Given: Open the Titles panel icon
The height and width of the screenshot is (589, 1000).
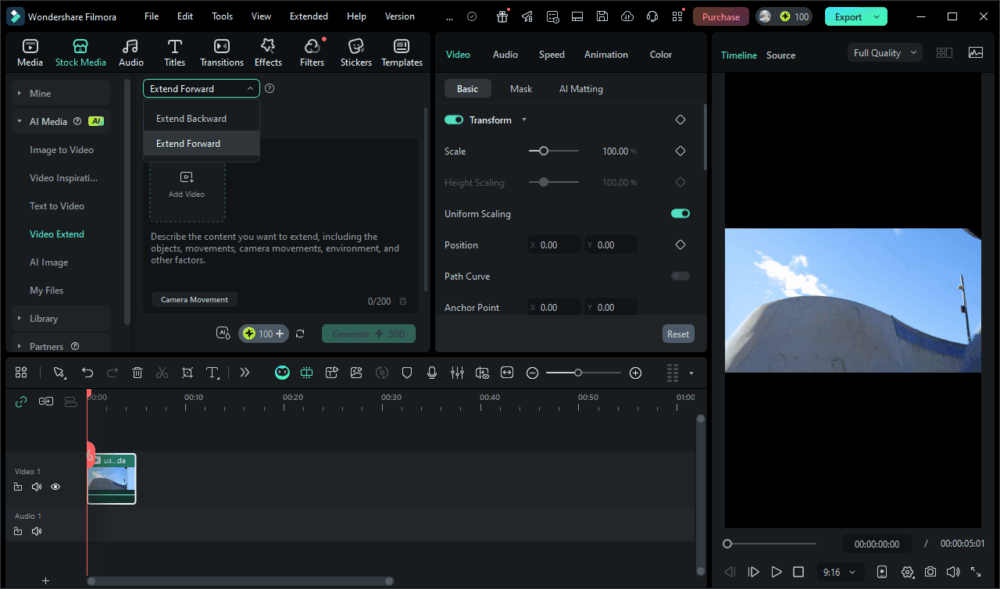Looking at the screenshot, I should [175, 53].
